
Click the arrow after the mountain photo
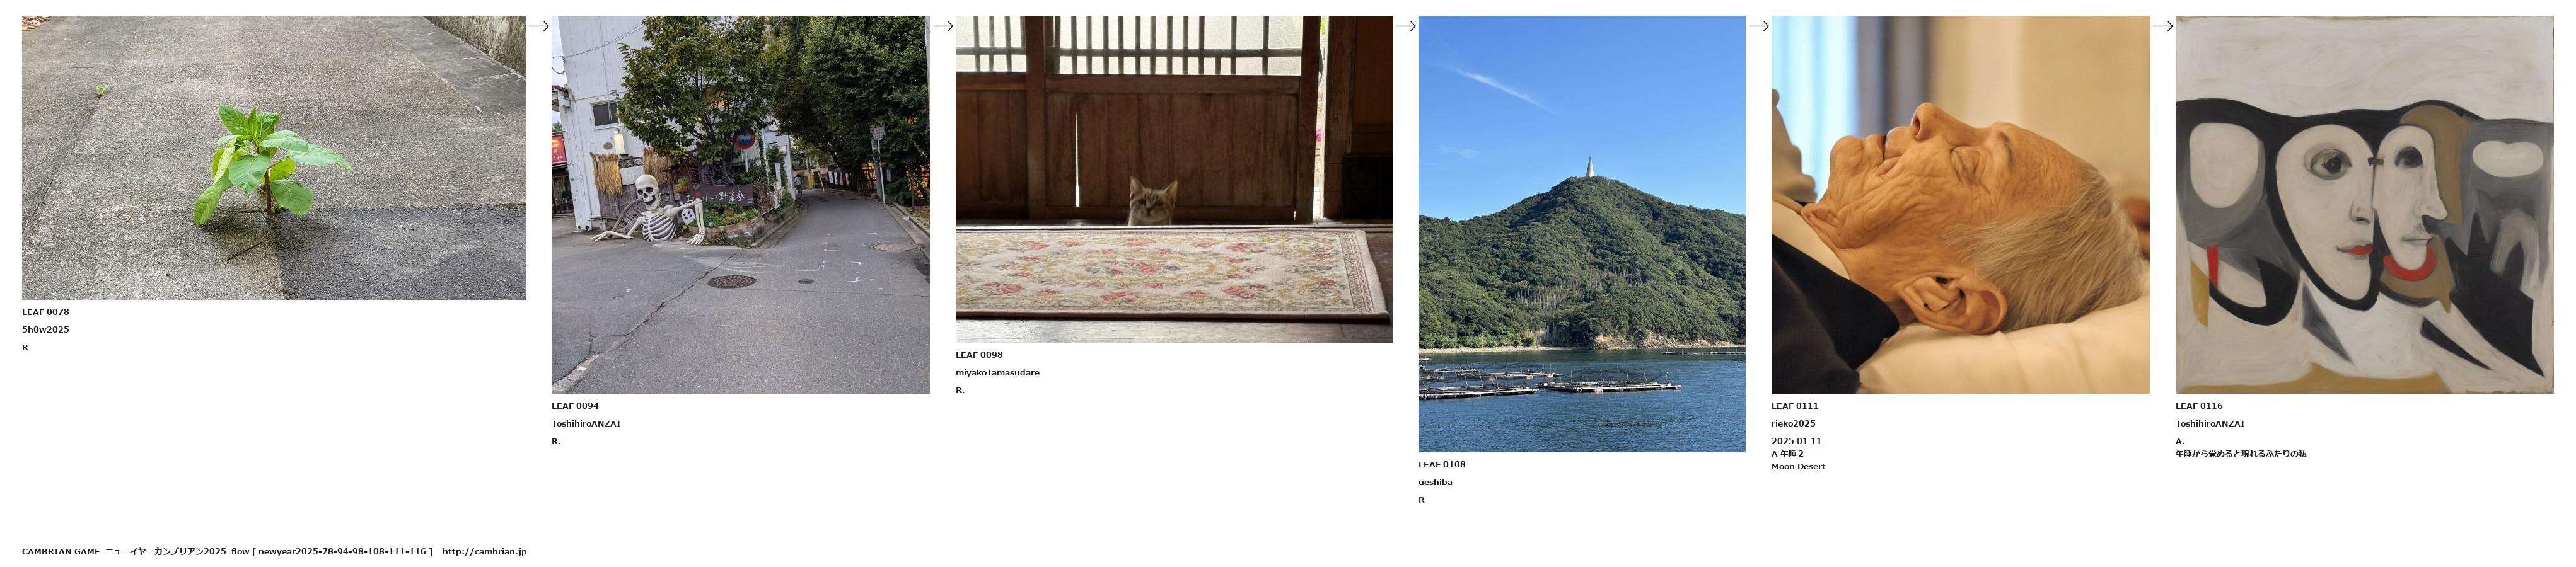[x=1758, y=26]
